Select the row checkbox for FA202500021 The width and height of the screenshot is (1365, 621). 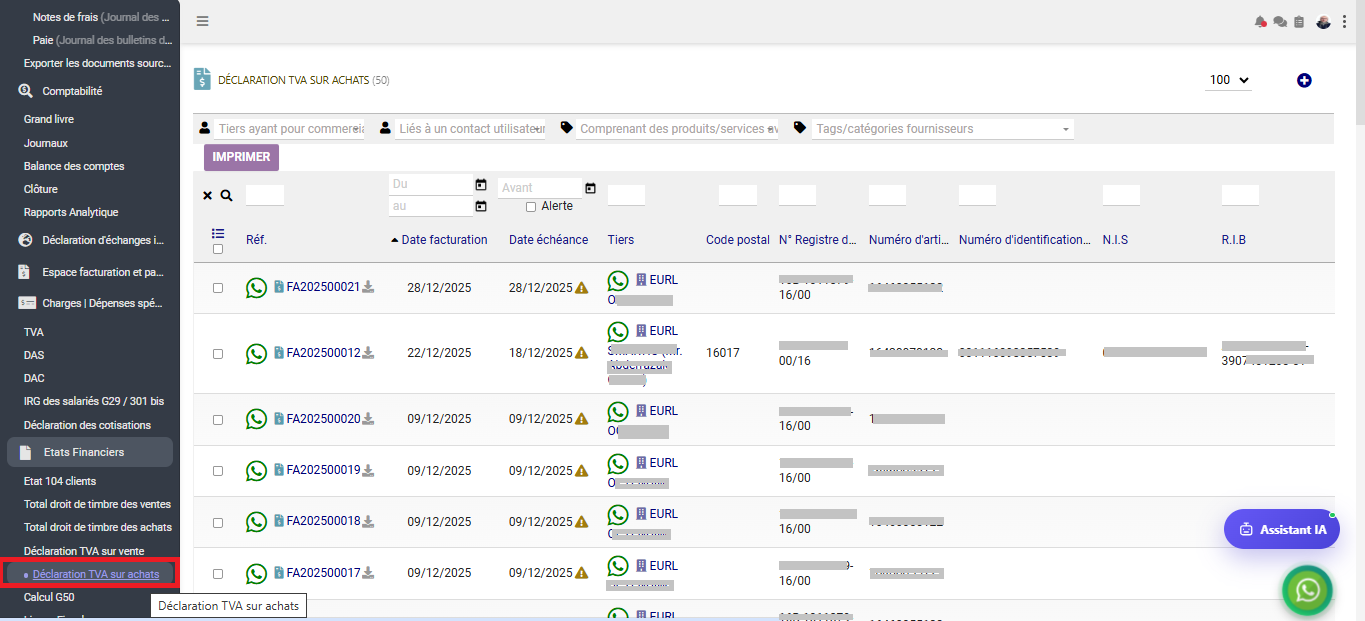coord(218,288)
